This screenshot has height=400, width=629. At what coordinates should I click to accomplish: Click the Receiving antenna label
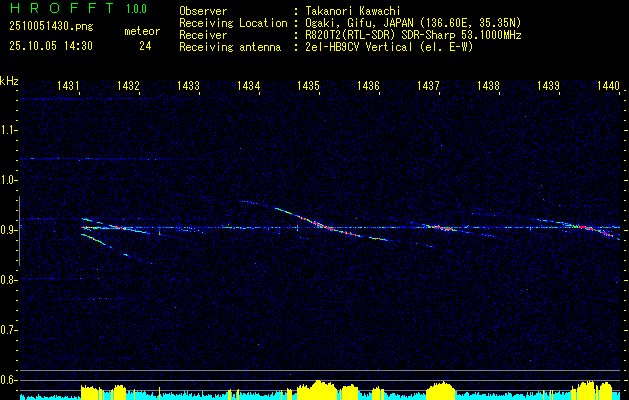(x=230, y=47)
